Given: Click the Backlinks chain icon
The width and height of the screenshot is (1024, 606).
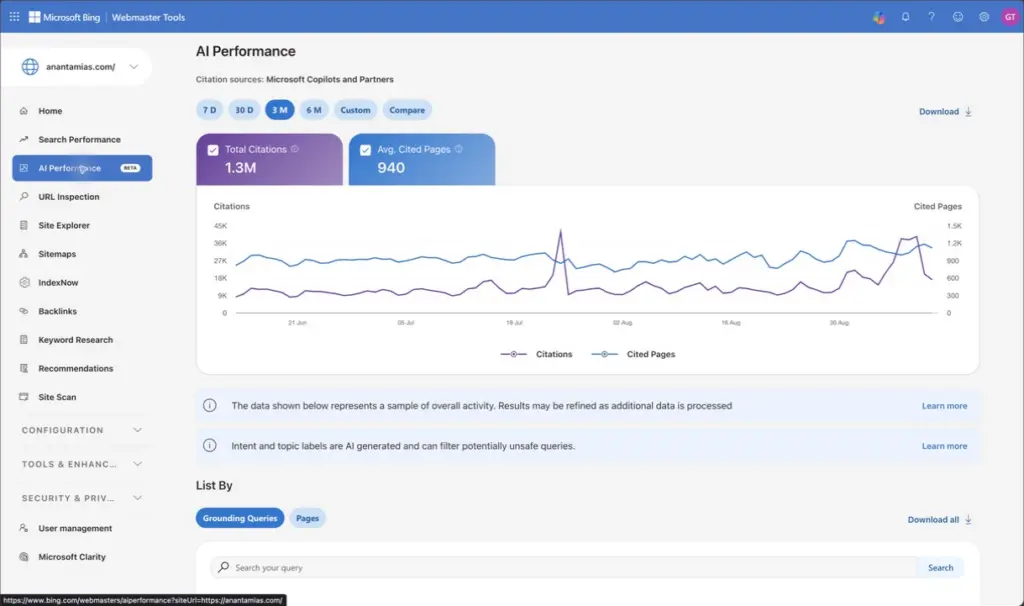Looking at the screenshot, I should point(24,311).
